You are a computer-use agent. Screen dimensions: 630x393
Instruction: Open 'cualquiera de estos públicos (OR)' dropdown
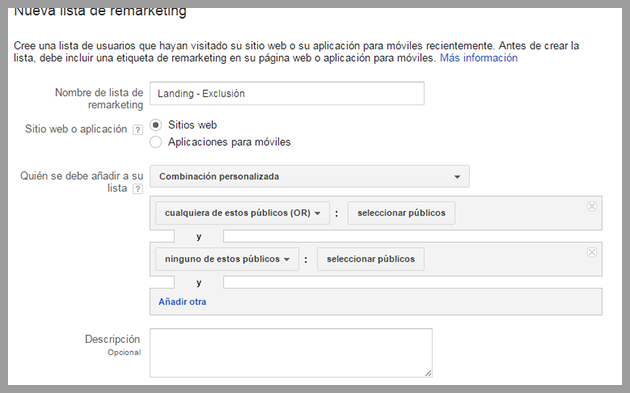242,213
